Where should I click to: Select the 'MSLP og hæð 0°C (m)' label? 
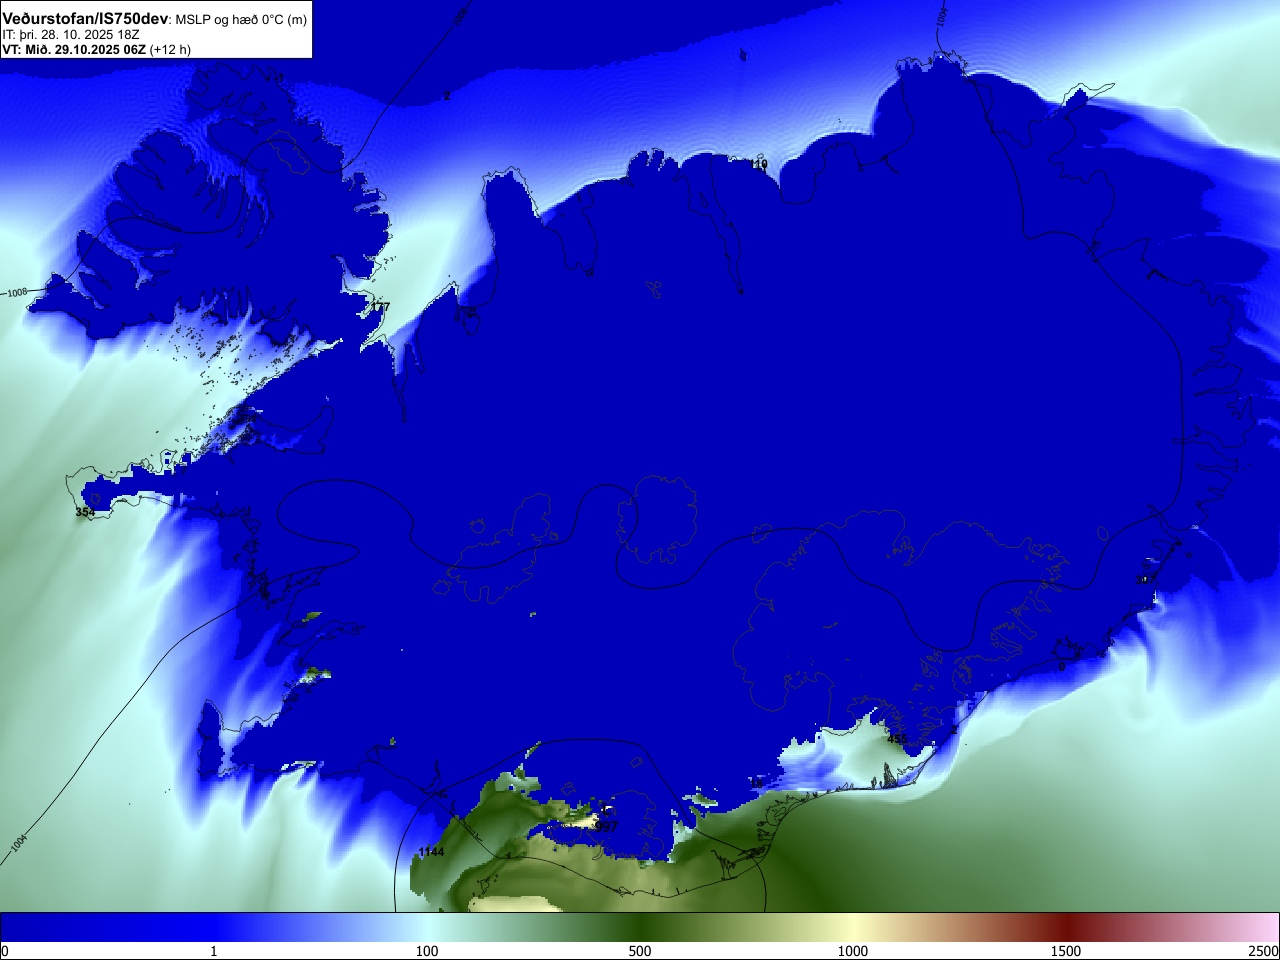(241, 20)
